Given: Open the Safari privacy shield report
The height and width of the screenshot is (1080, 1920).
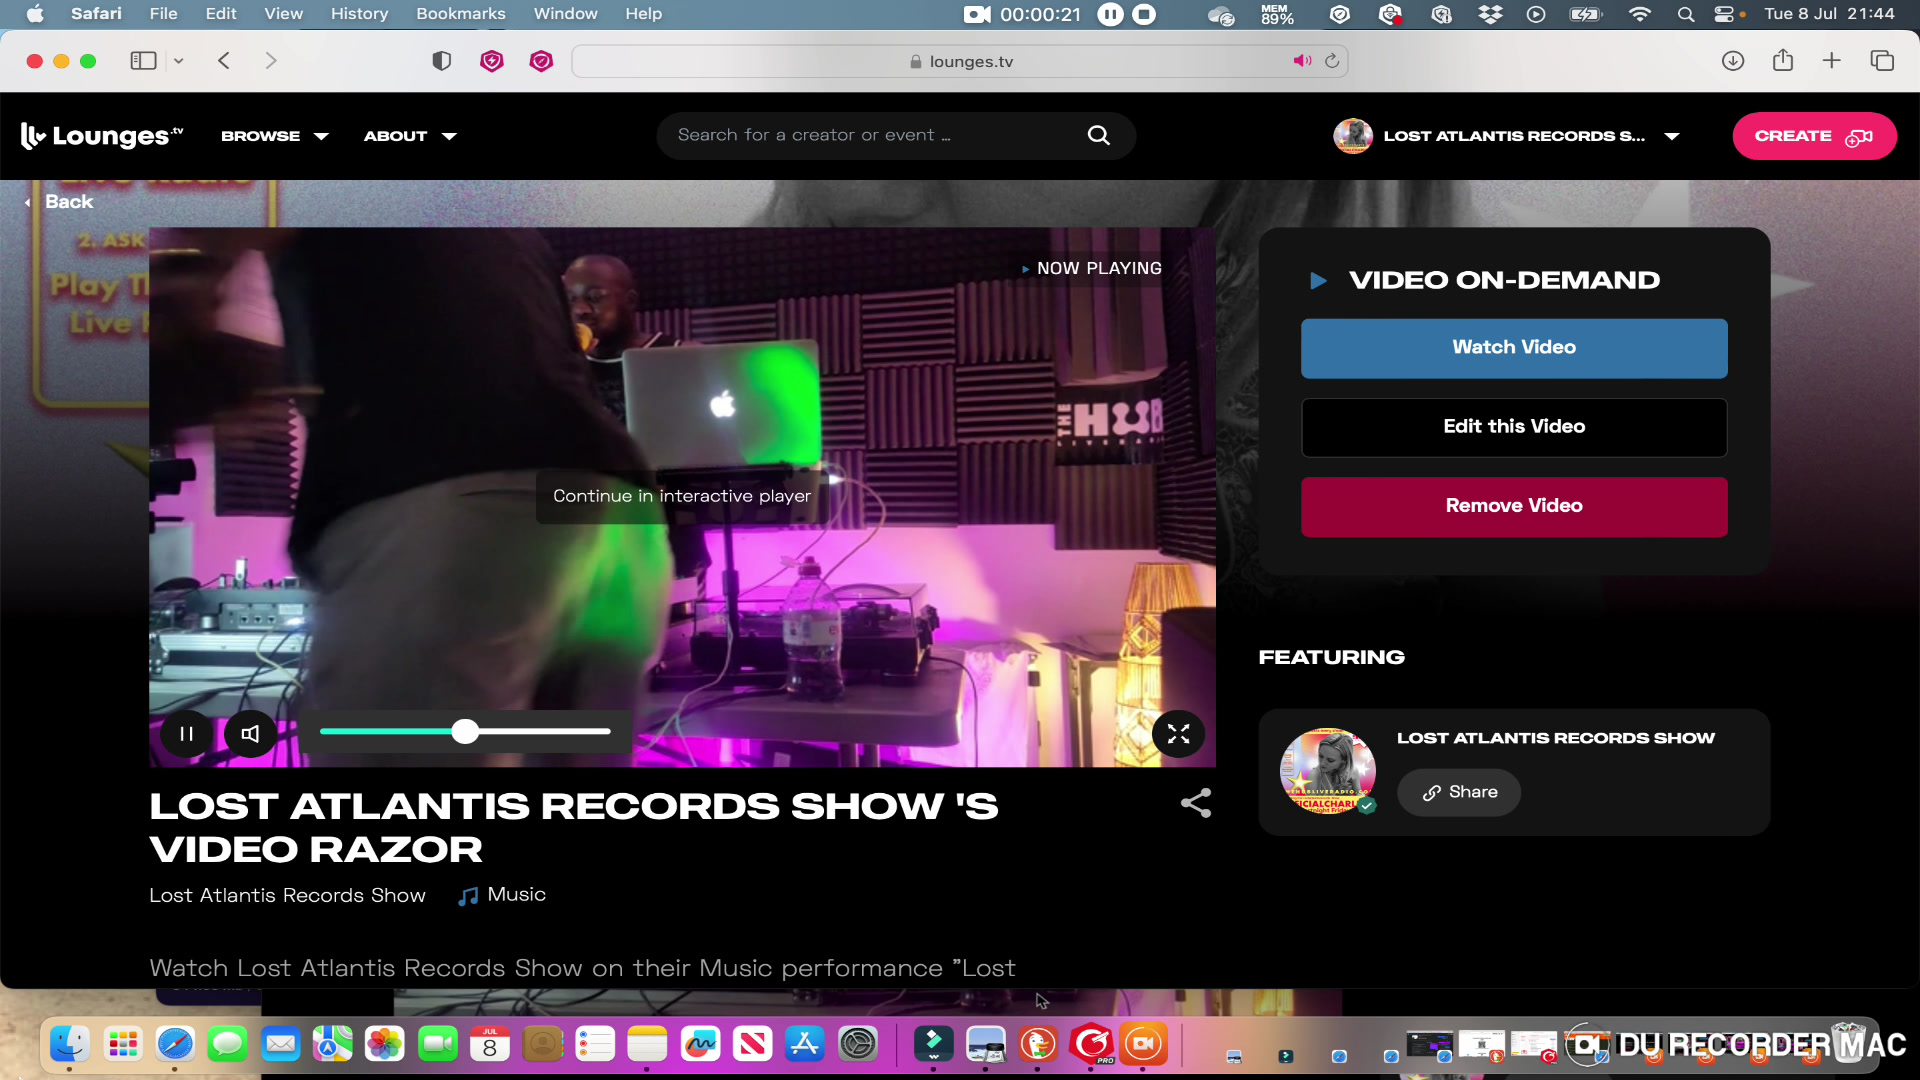Looking at the screenshot, I should pyautogui.click(x=441, y=61).
